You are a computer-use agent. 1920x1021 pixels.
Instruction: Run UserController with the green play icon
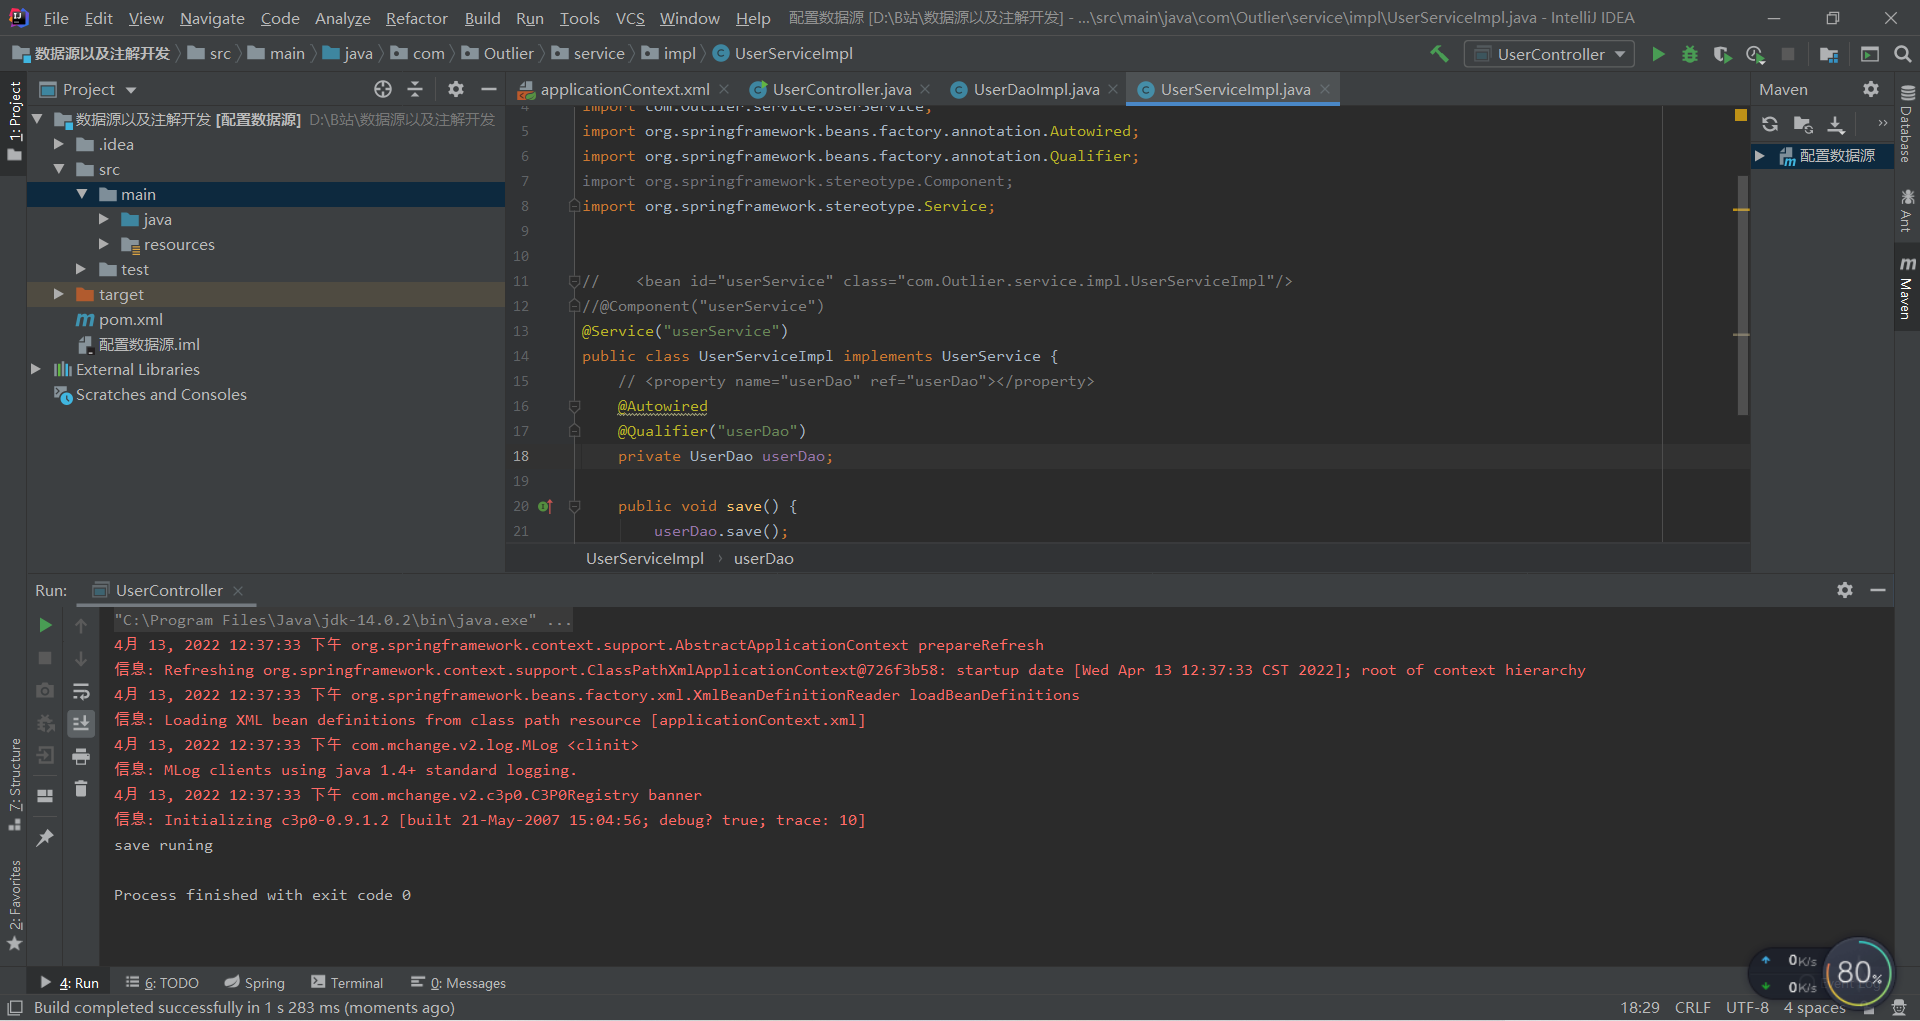[x=1658, y=54]
